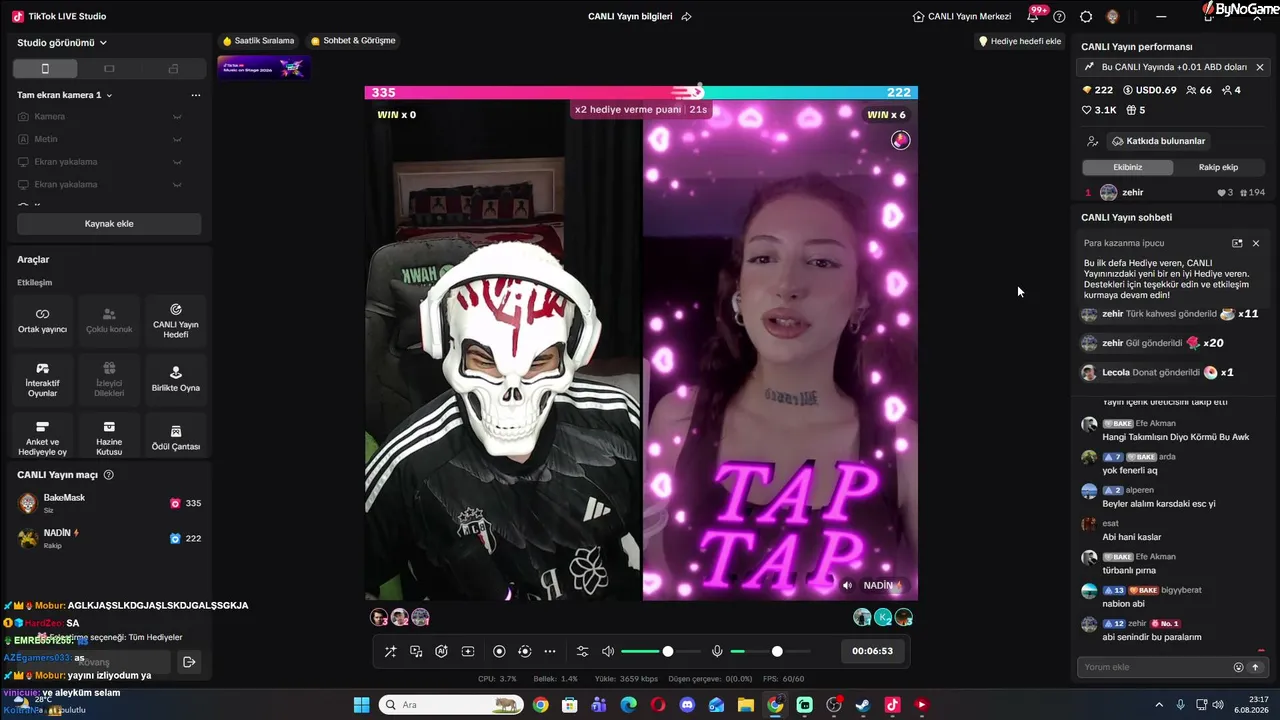Click the stream timer 00:06:53
1280x720 pixels.
point(872,651)
